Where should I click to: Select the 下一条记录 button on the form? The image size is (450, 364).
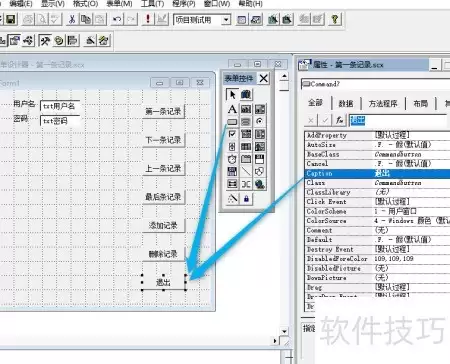(x=163, y=140)
